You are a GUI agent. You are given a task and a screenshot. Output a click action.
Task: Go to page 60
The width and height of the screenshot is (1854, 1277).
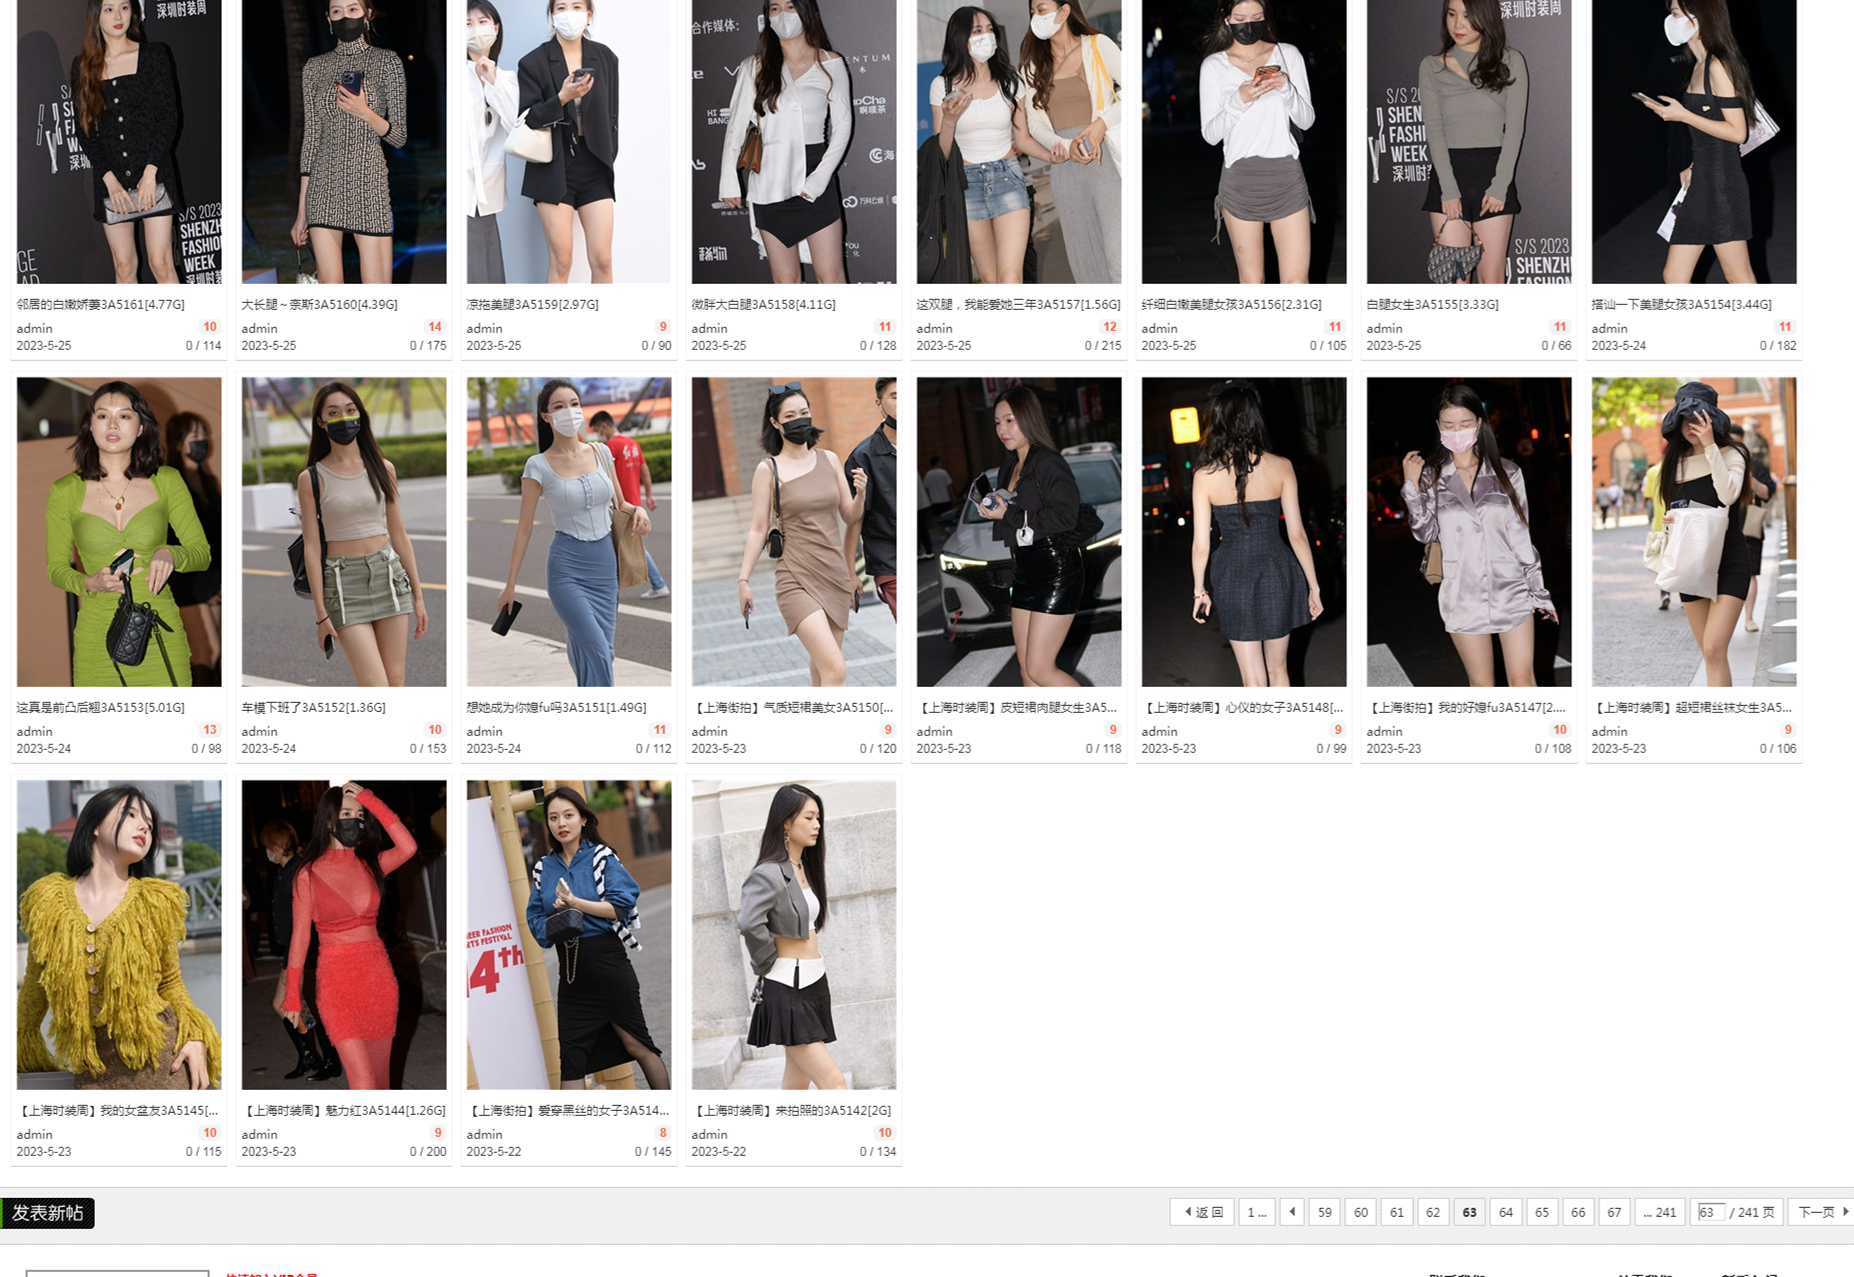click(x=1360, y=1212)
